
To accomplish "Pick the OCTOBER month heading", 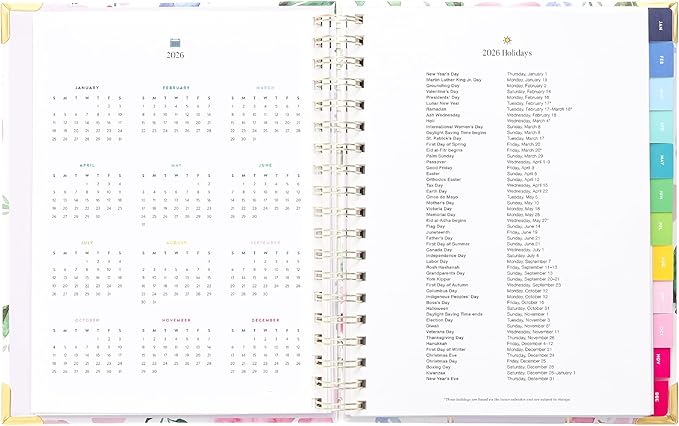I will [x=87, y=320].
